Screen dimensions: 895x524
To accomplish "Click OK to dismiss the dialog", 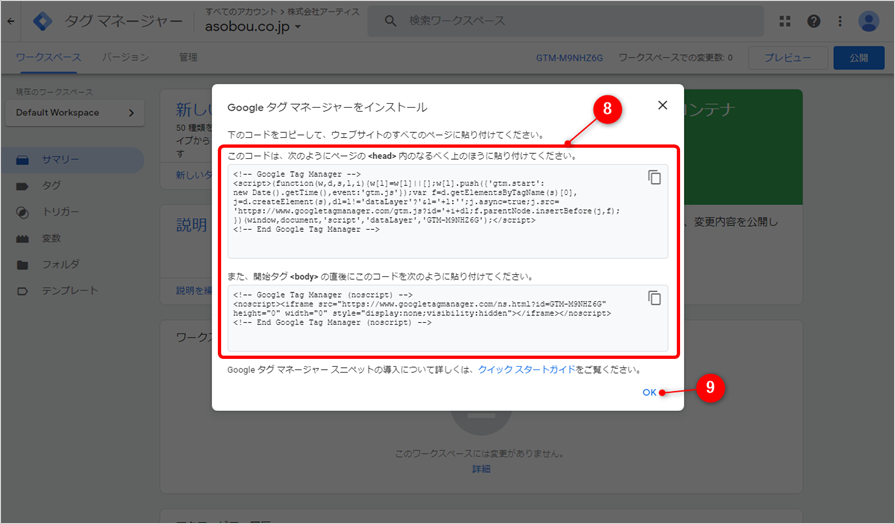I will pyautogui.click(x=649, y=392).
